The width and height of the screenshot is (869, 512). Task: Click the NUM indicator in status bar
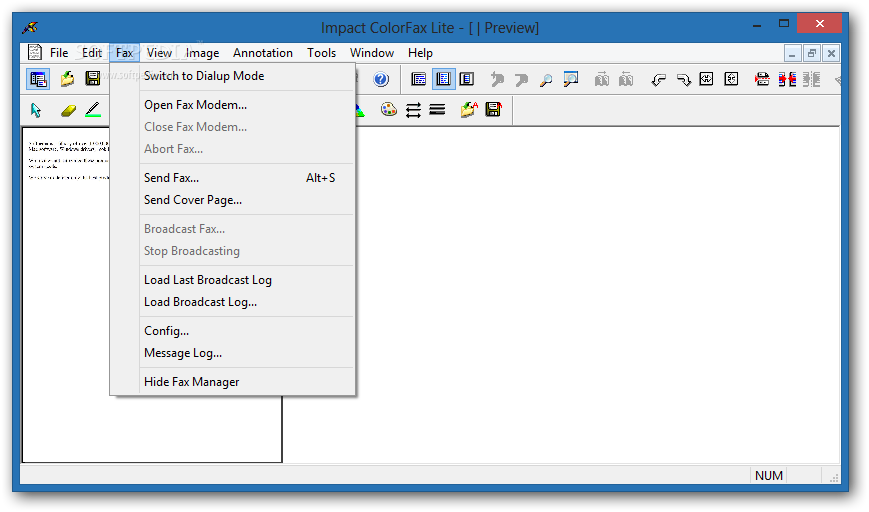point(769,475)
